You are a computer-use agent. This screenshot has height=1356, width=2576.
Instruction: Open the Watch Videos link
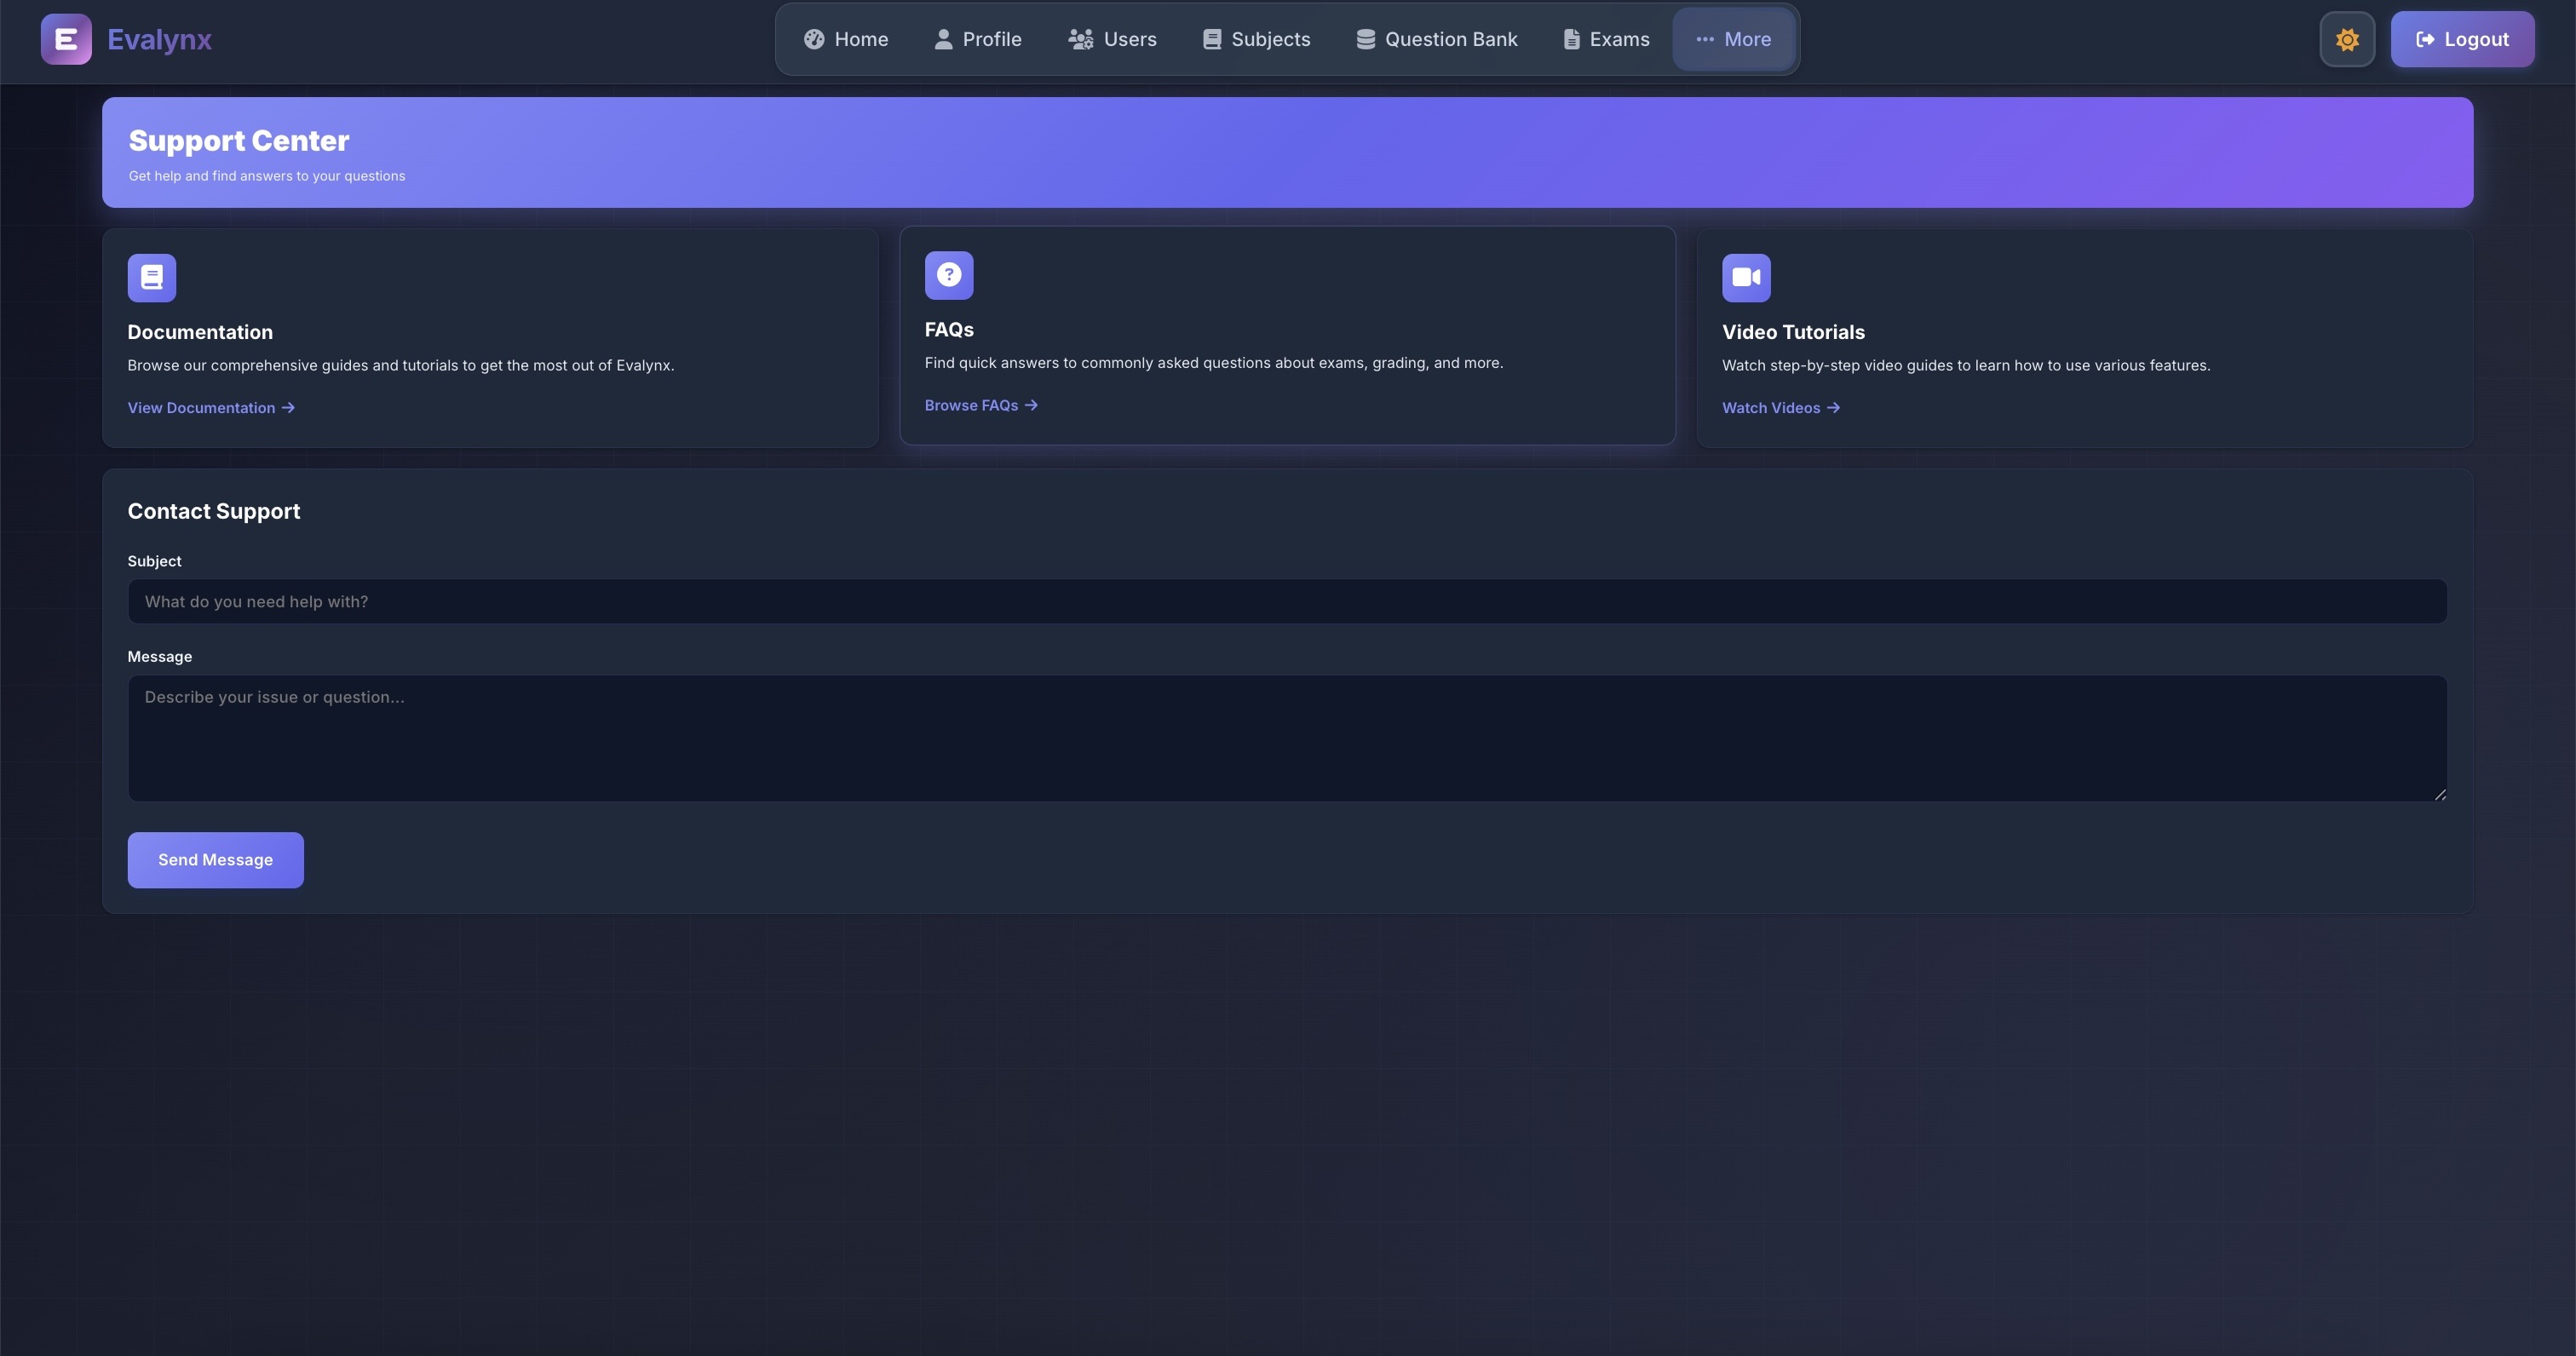1780,408
